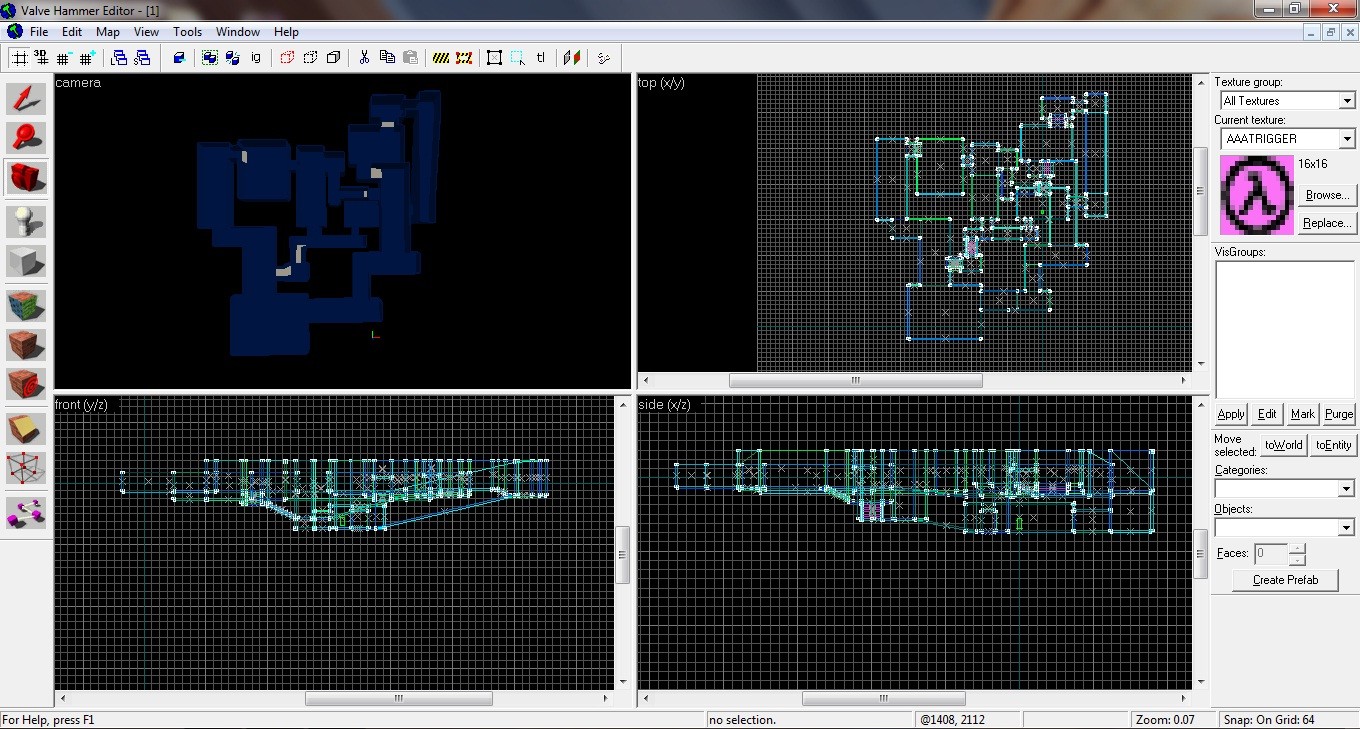Toggle ignore groups (ig) button
Viewport: 1360px width, 729px height.
[x=256, y=58]
